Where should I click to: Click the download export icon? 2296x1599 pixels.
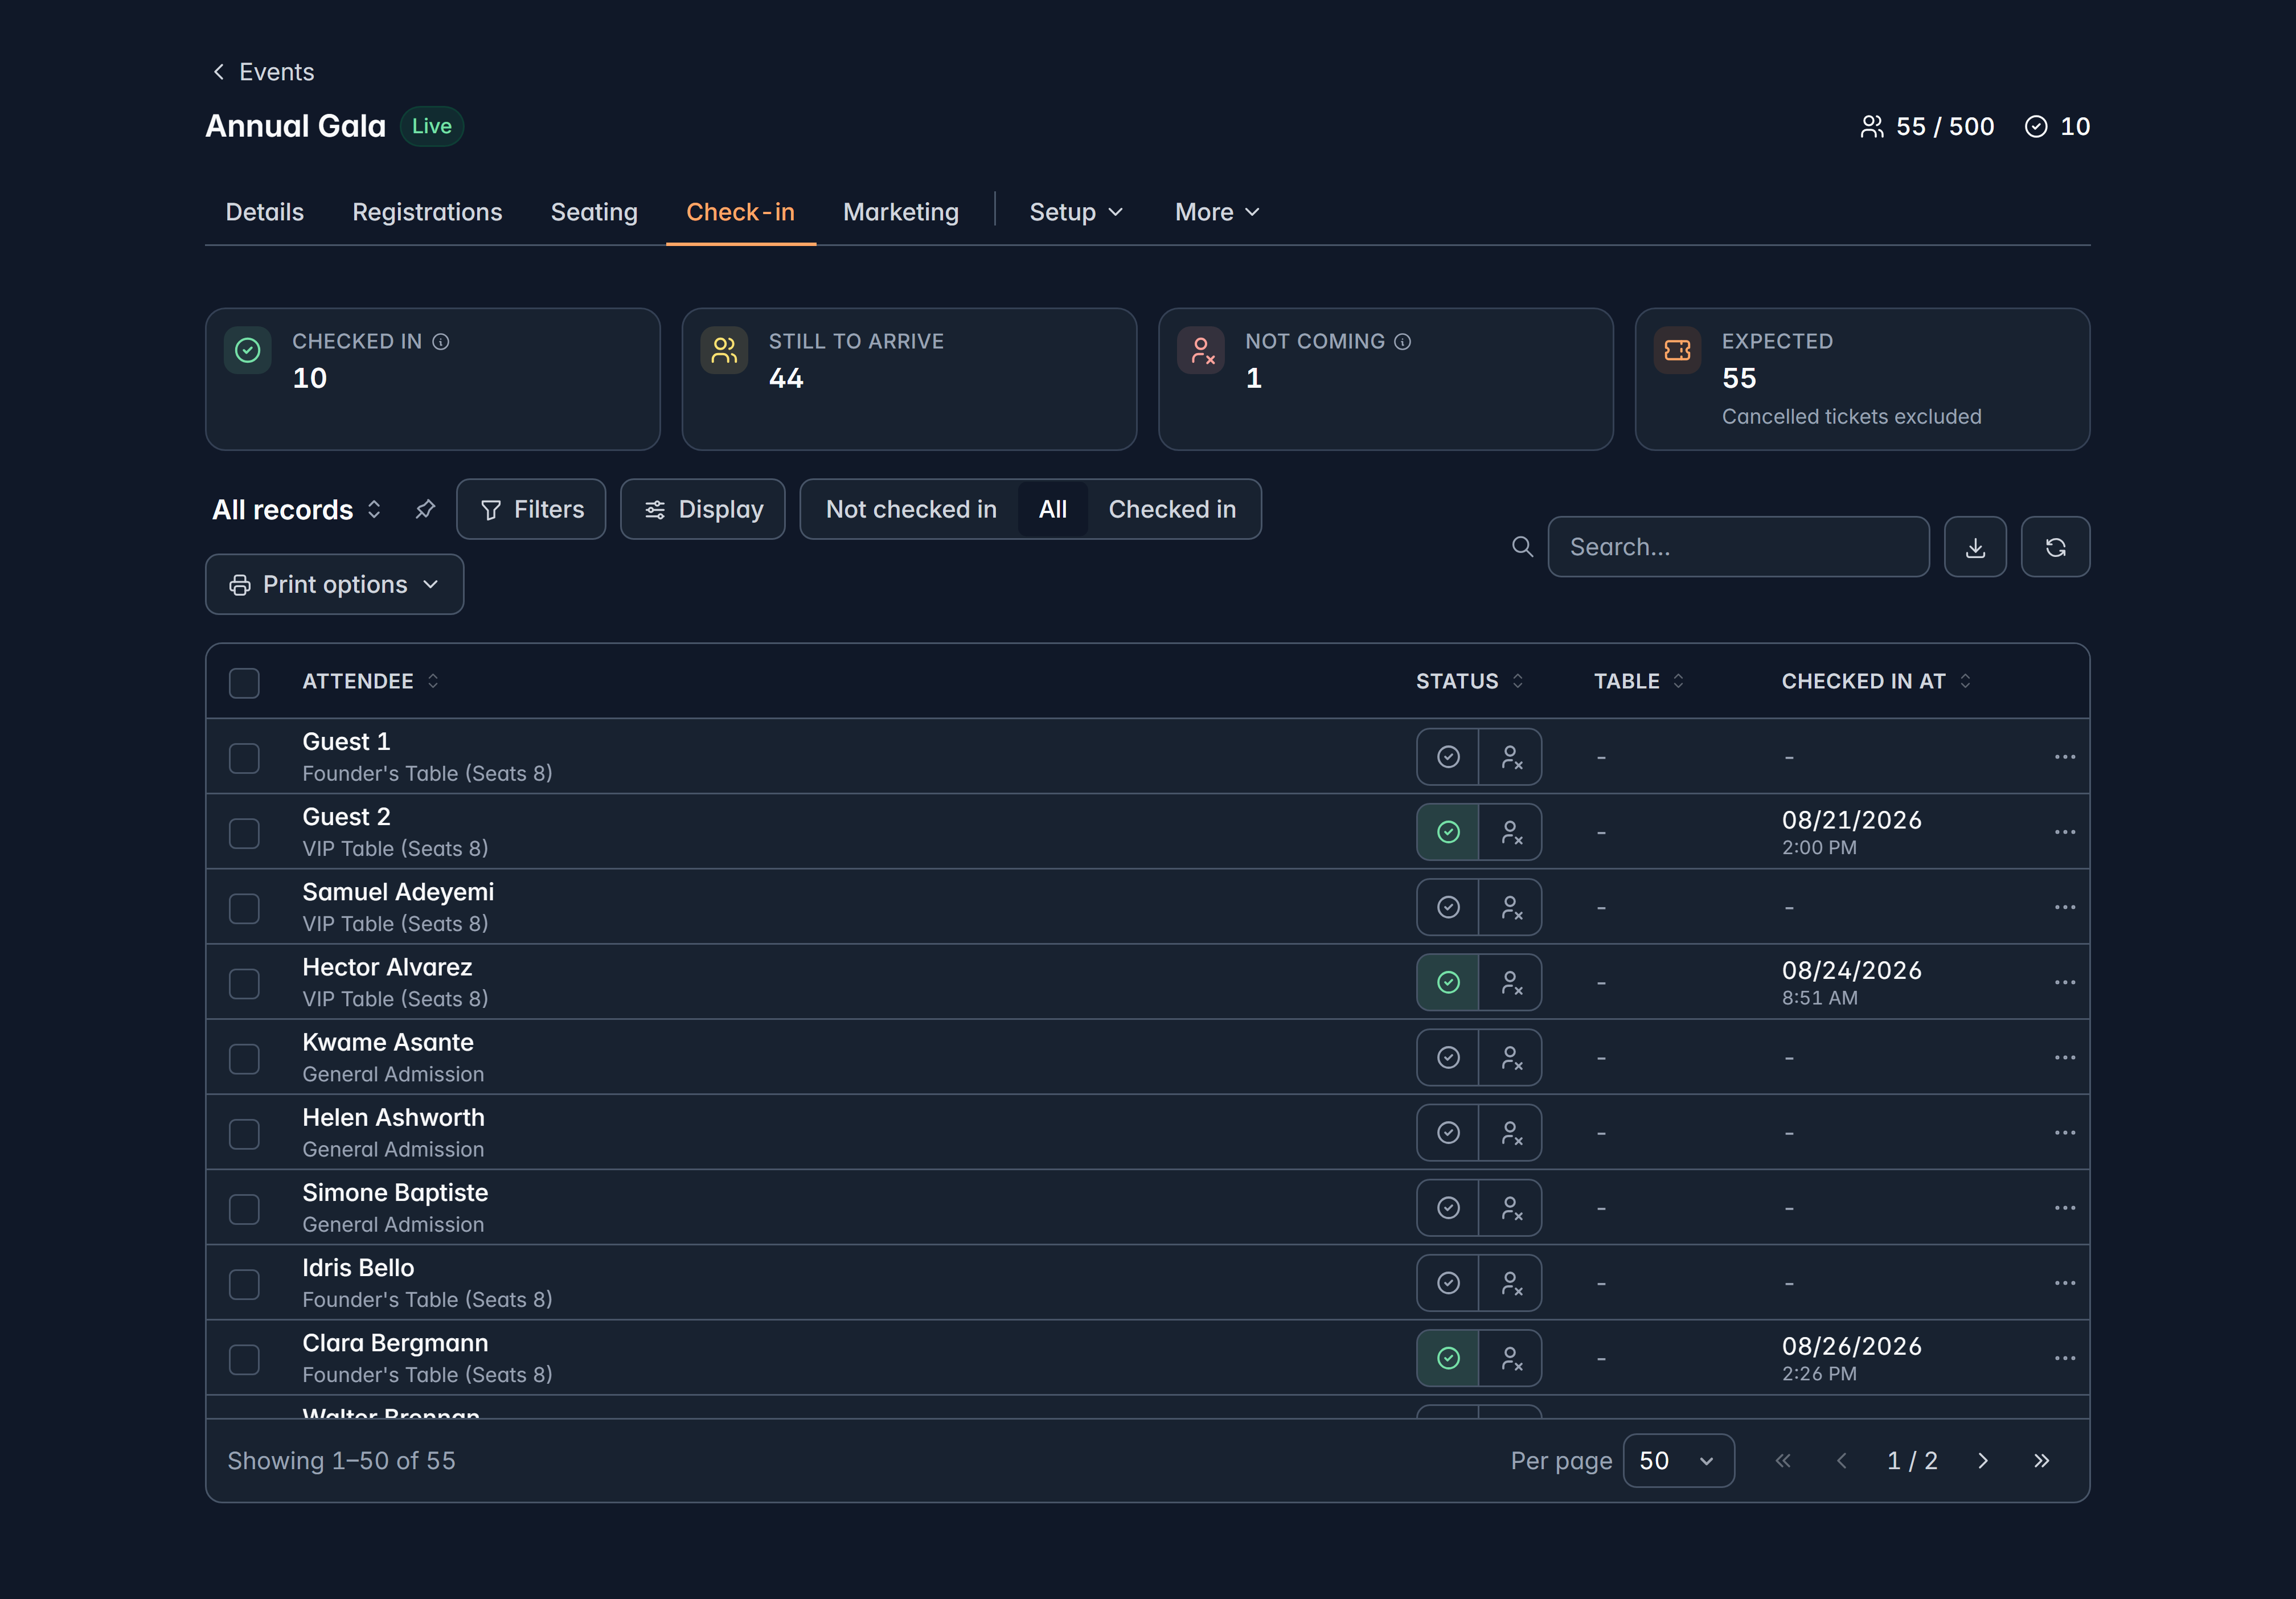1975,547
